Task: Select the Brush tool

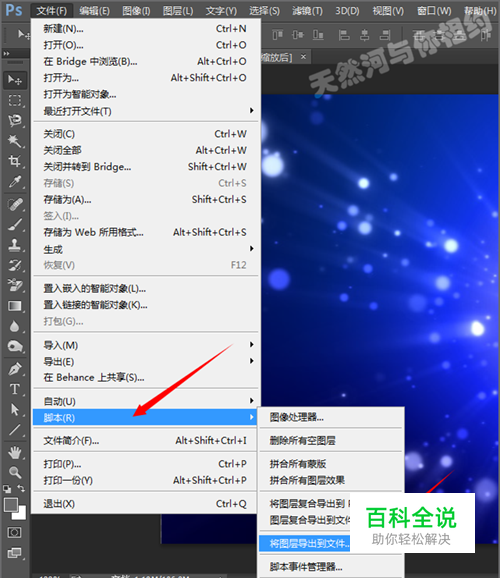Action: click(15, 224)
